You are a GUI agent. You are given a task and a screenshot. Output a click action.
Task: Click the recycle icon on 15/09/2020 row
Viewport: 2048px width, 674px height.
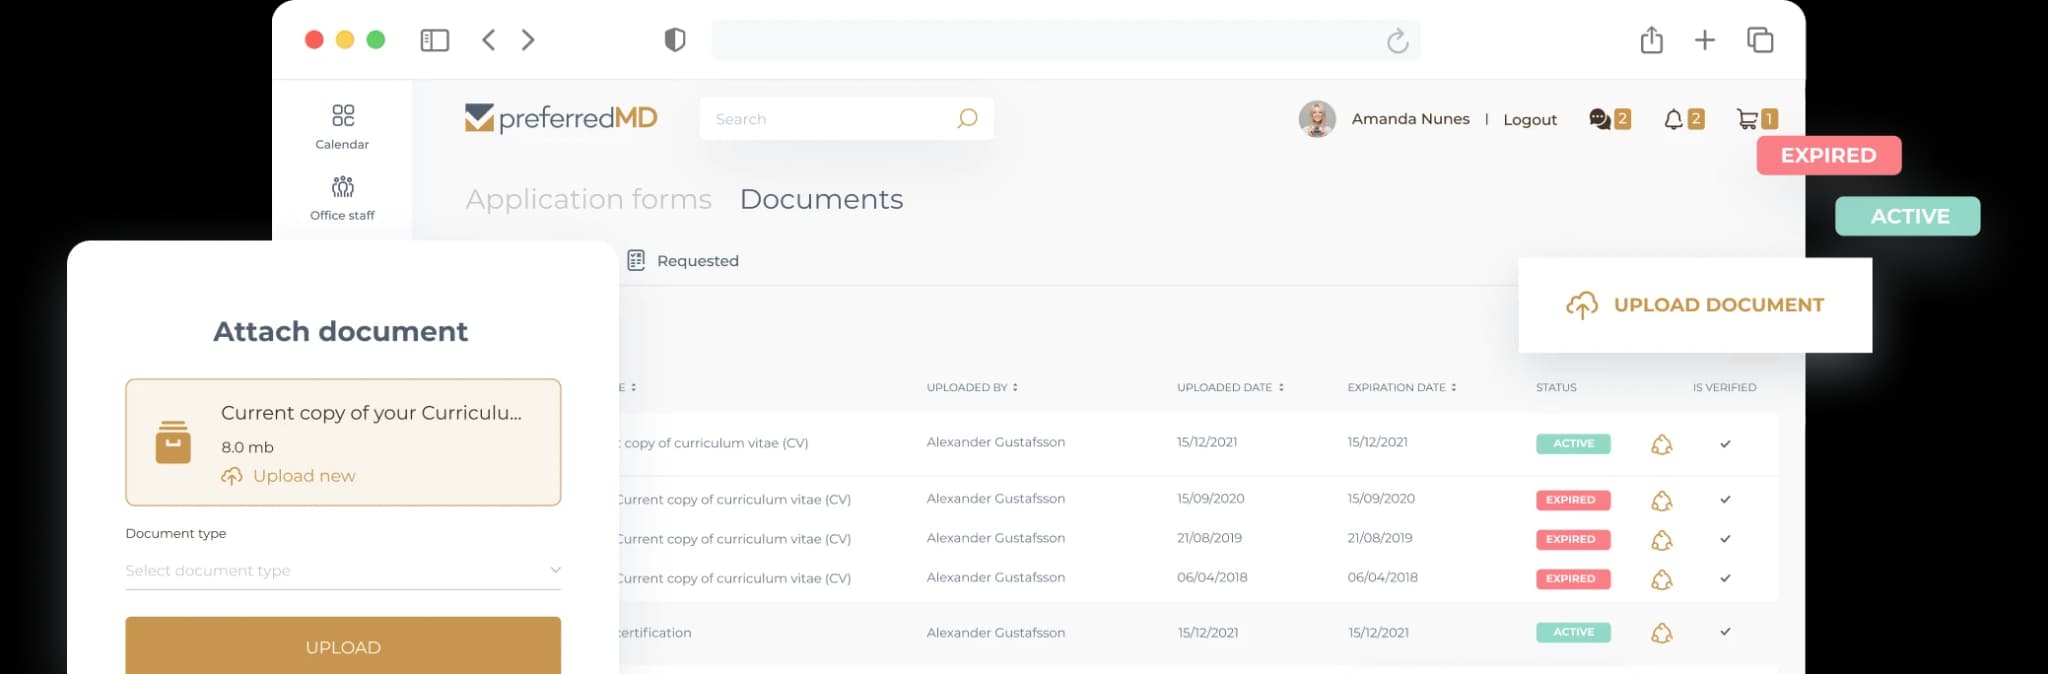click(x=1661, y=500)
